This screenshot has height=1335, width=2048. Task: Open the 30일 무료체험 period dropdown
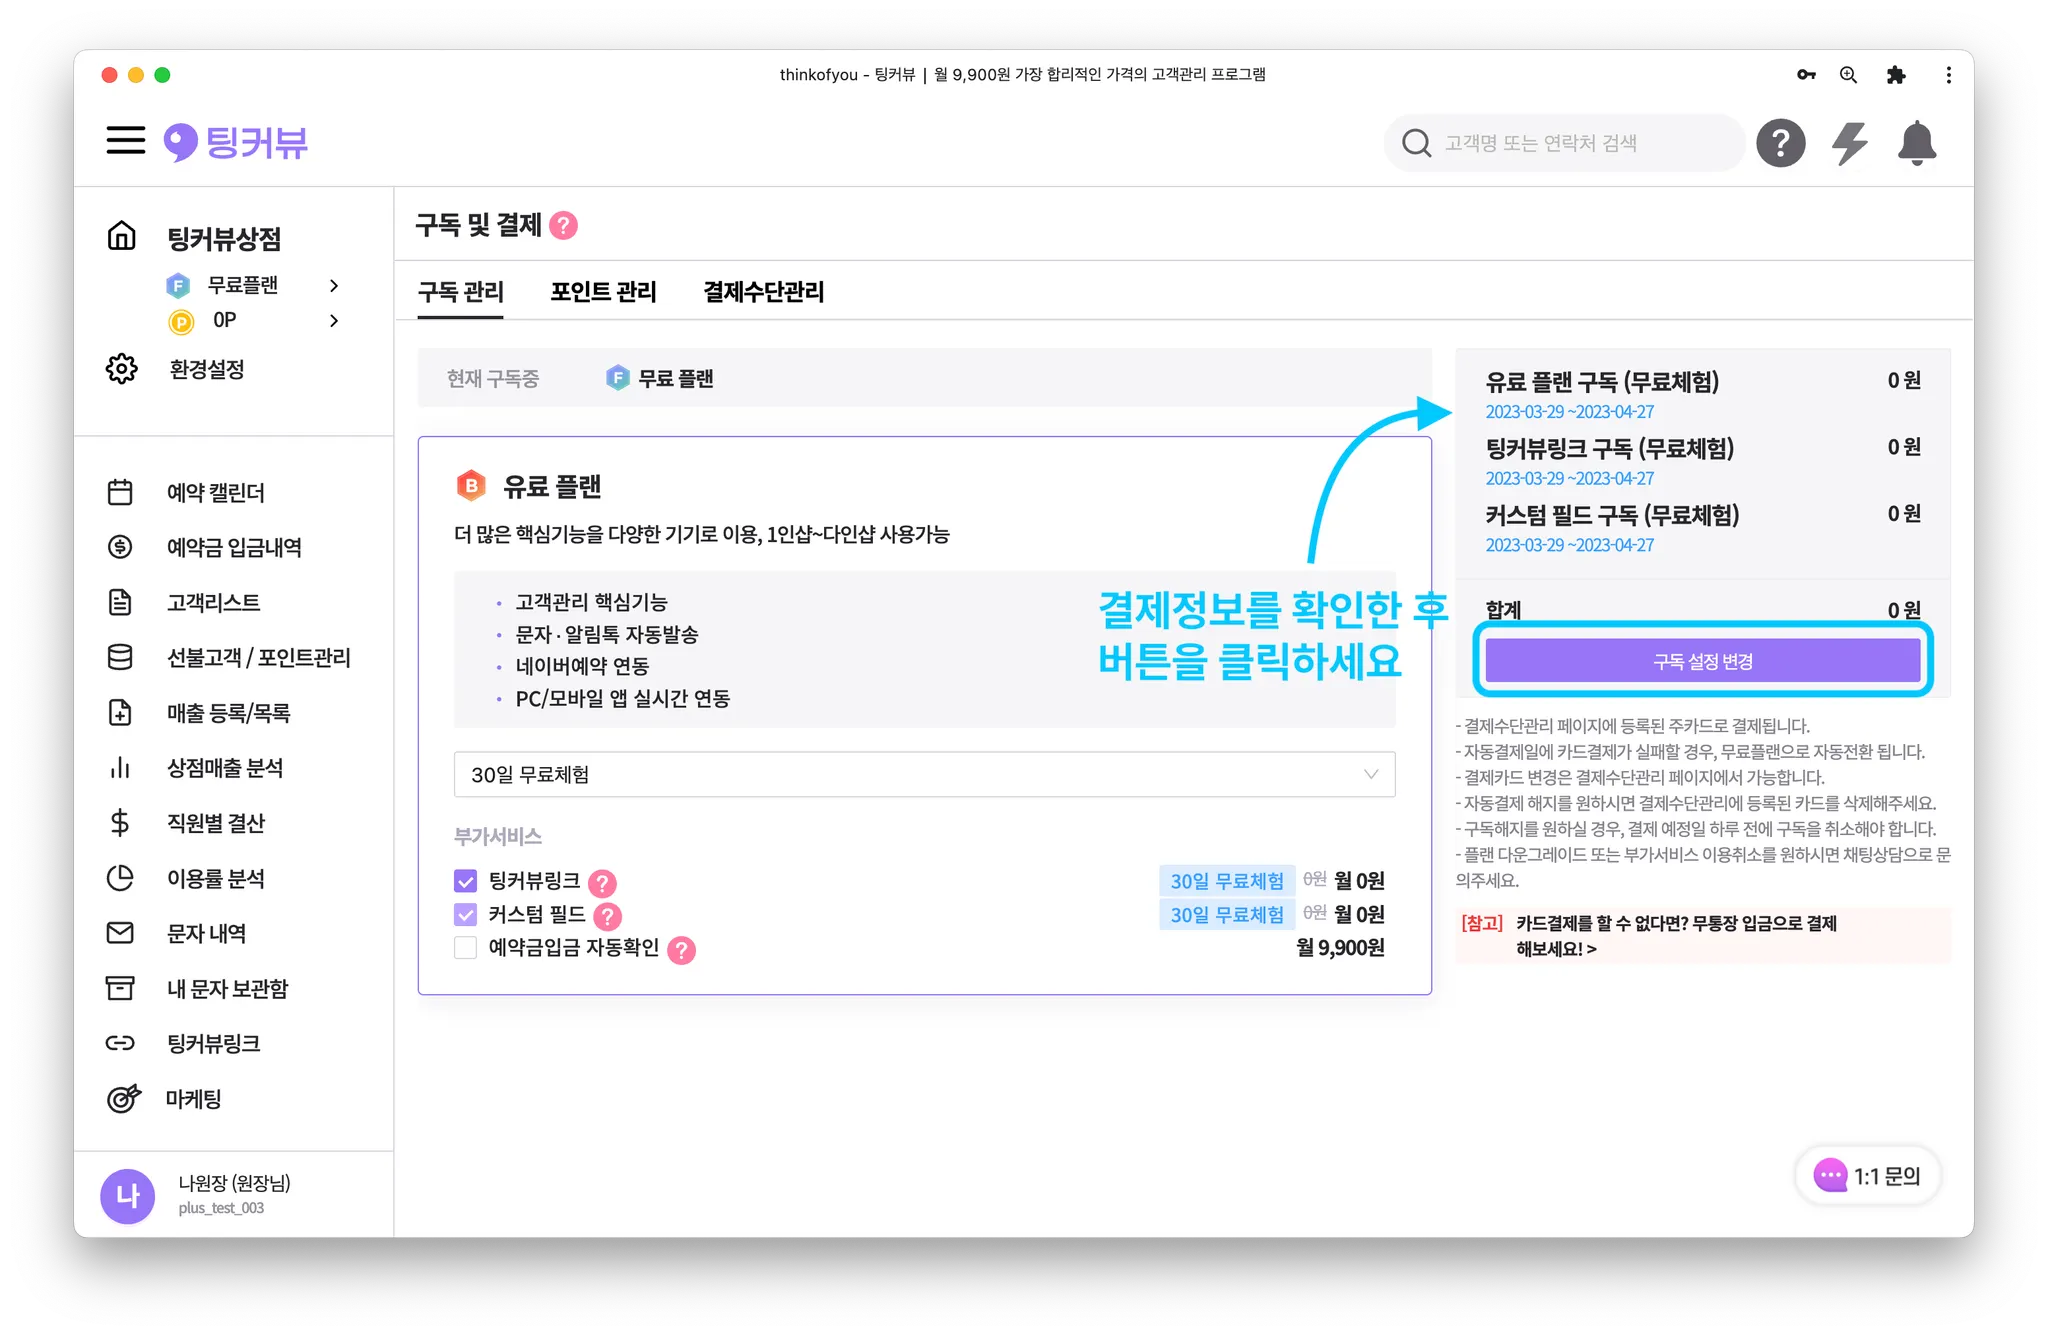tap(923, 774)
